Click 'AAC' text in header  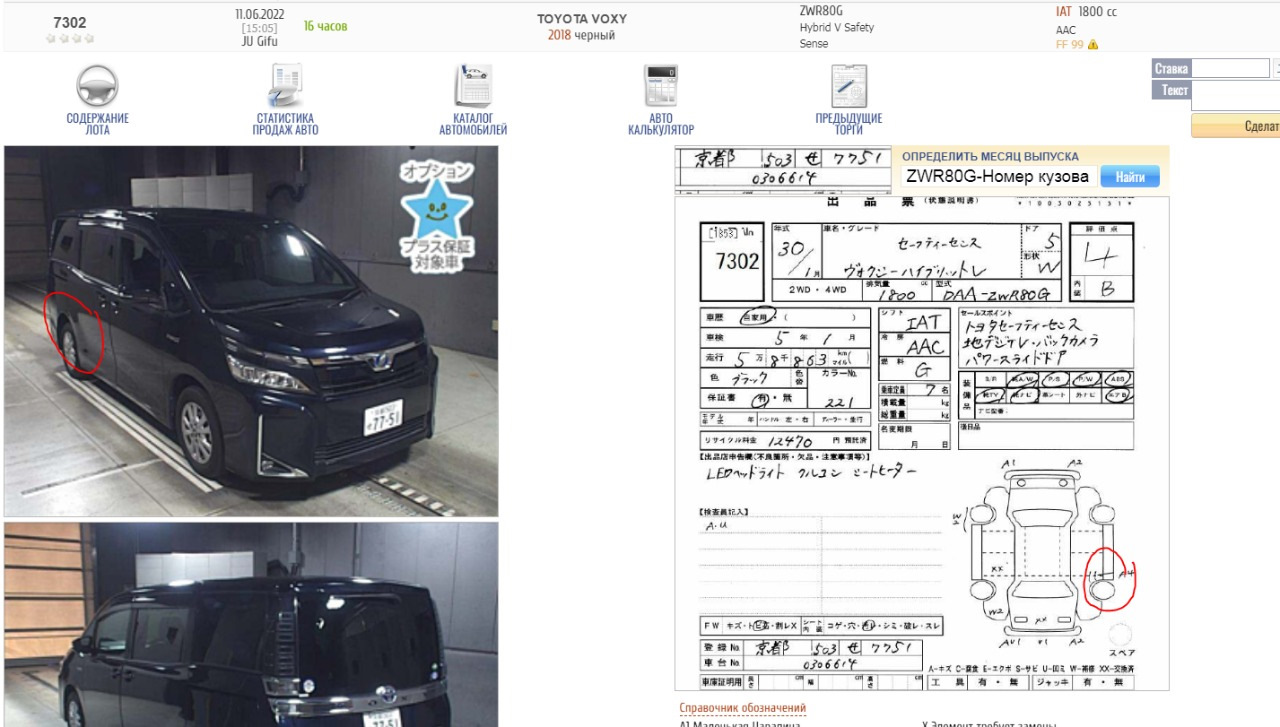pyautogui.click(x=1066, y=31)
